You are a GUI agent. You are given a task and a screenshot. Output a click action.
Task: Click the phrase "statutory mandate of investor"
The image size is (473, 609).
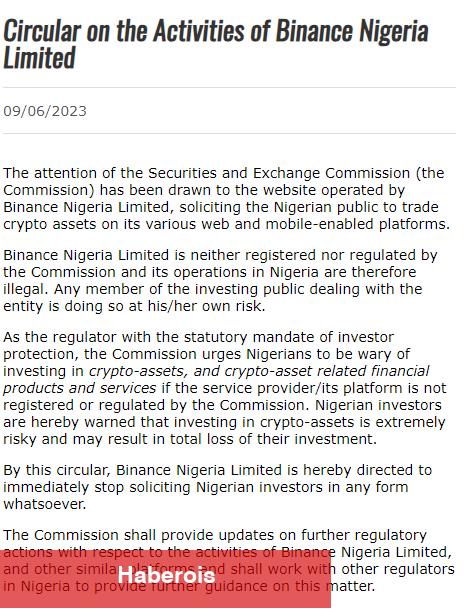(x=289, y=337)
